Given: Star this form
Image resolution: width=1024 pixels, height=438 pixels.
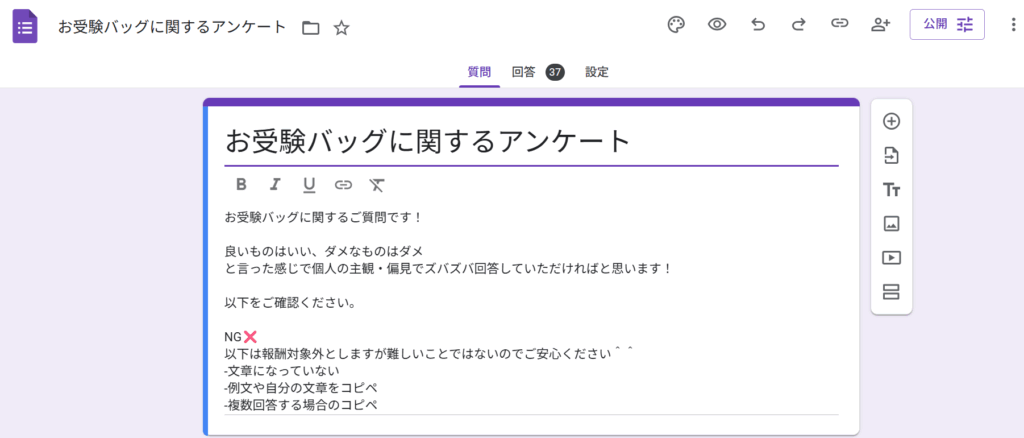Looking at the screenshot, I should [342, 28].
